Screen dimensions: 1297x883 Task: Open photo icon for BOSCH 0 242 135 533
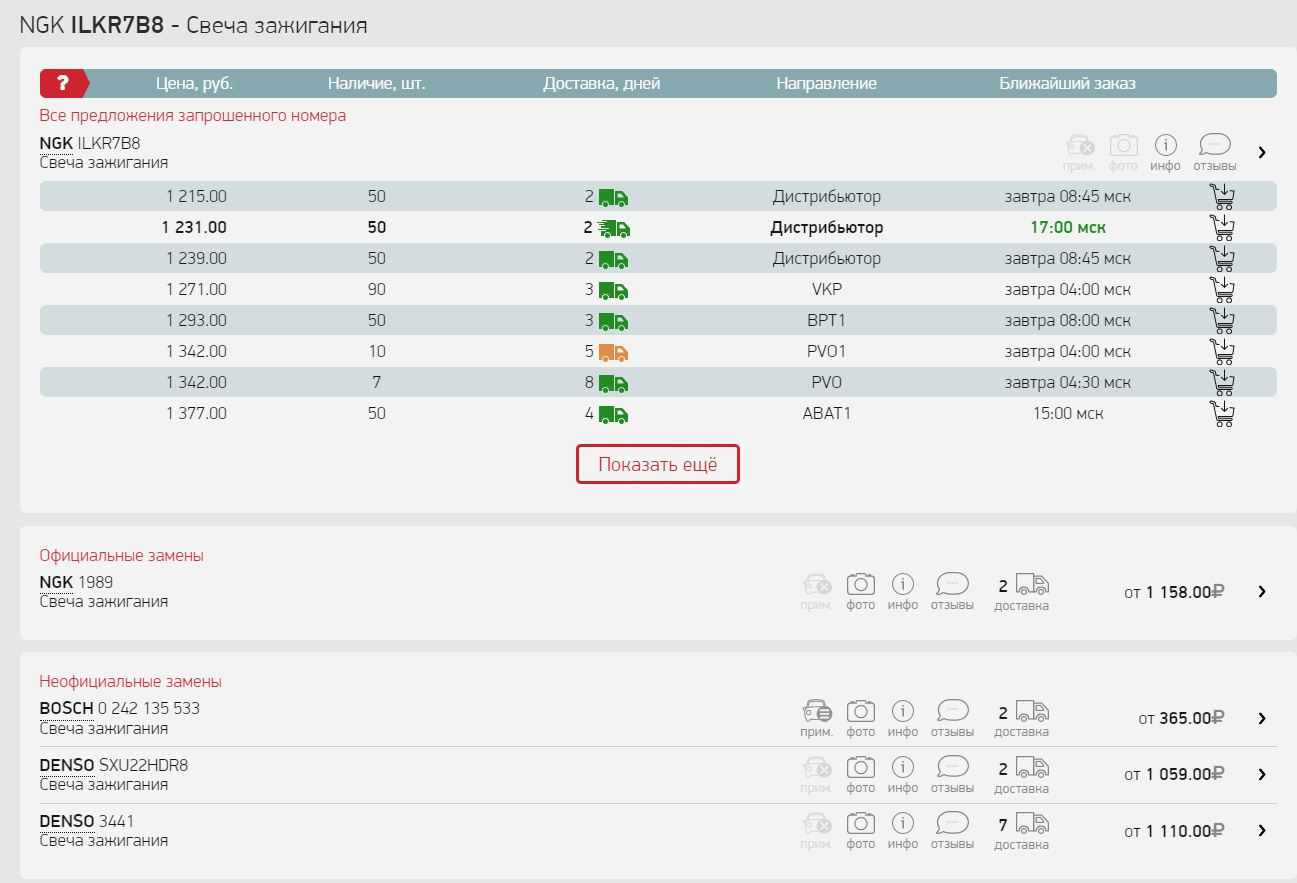[x=860, y=718]
